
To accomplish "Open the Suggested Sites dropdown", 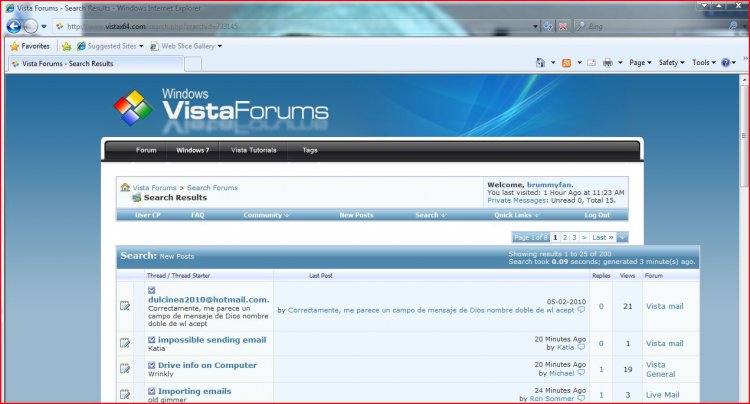I will coord(110,46).
